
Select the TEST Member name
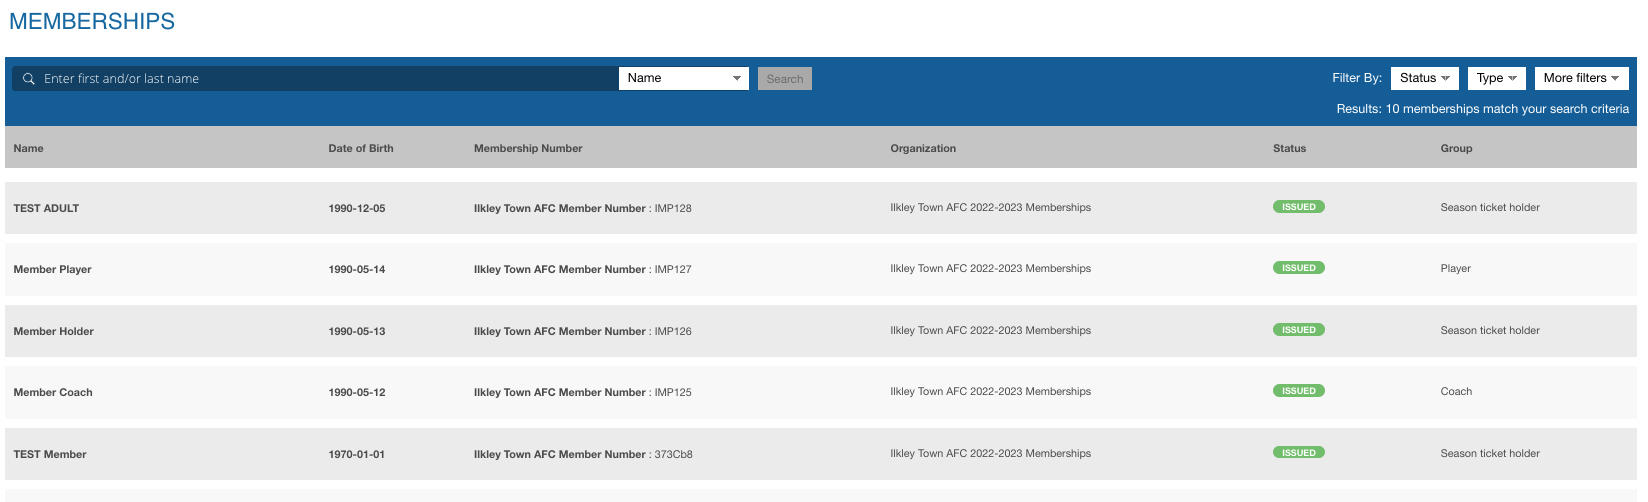tap(50, 454)
